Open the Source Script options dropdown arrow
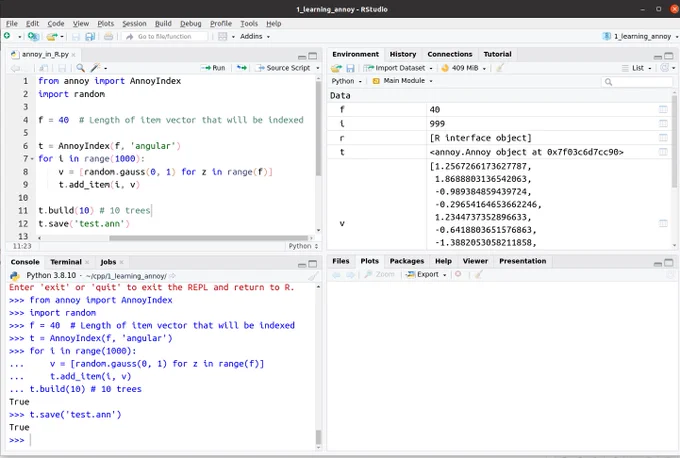680x458 pixels. click(318, 68)
